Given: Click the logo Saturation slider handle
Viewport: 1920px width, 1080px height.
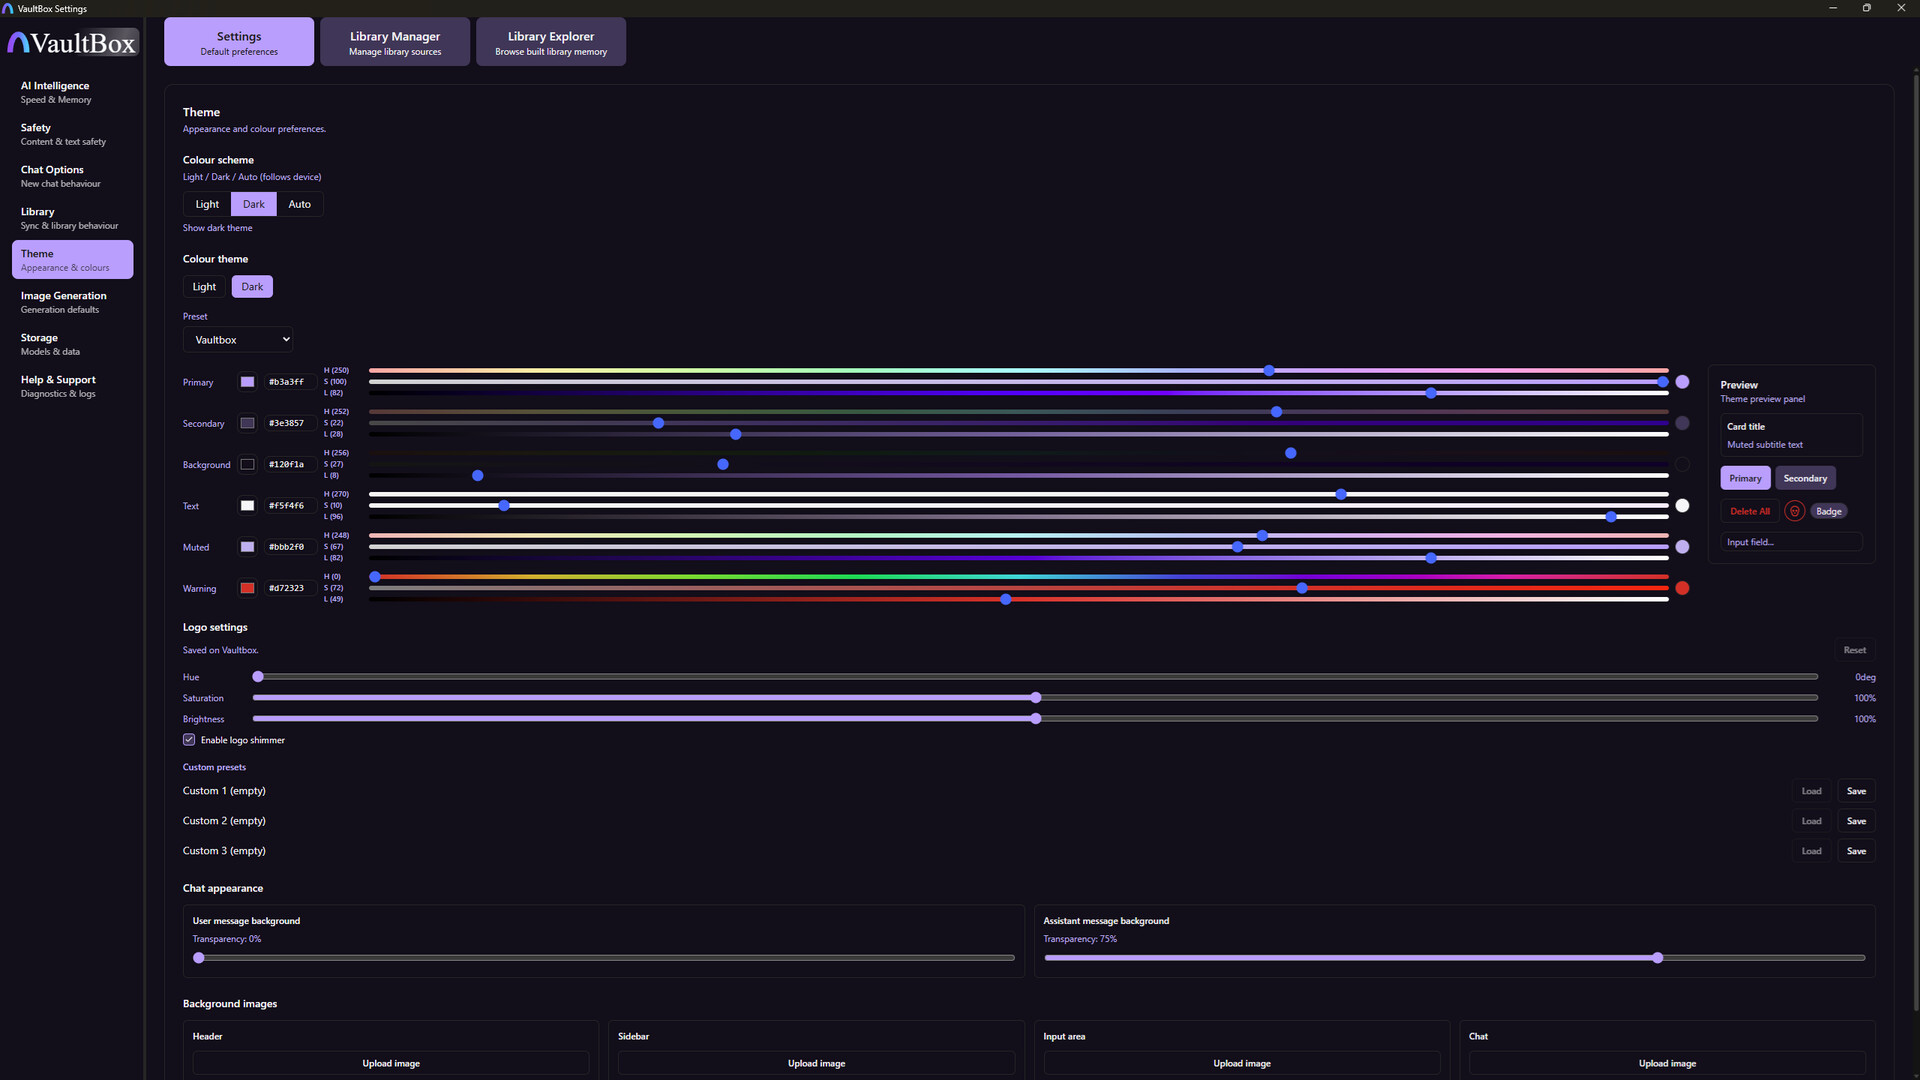Looking at the screenshot, I should tap(1036, 698).
